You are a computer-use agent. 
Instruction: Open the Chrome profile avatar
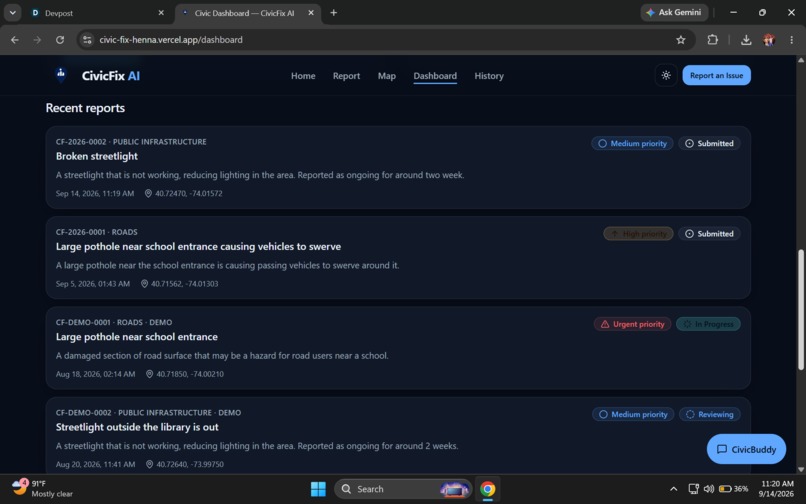[x=769, y=40]
